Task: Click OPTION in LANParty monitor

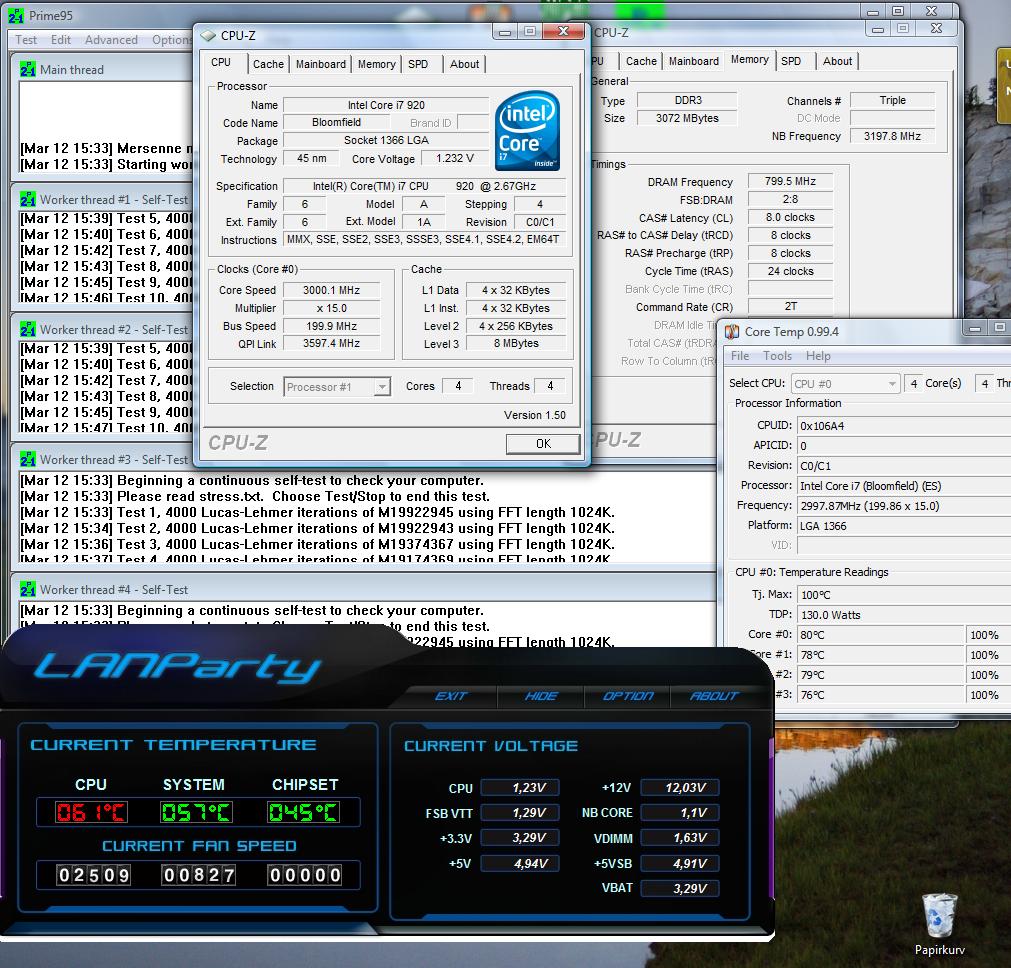Action: pos(627,696)
